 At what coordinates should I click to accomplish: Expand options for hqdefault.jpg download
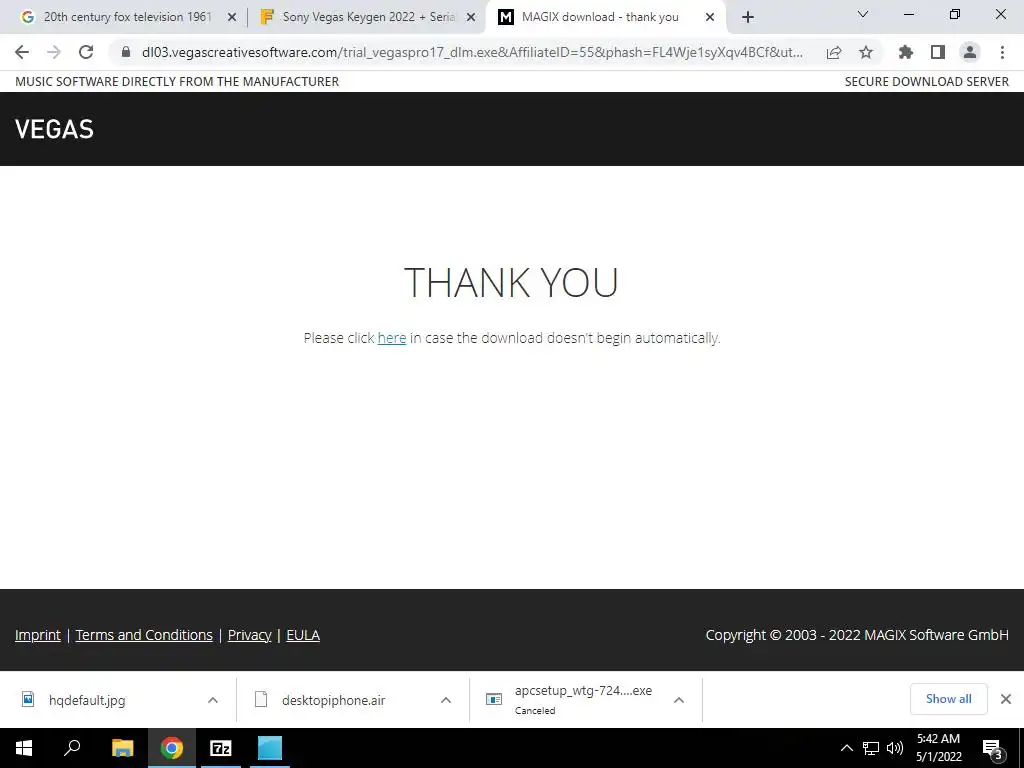[213, 700]
